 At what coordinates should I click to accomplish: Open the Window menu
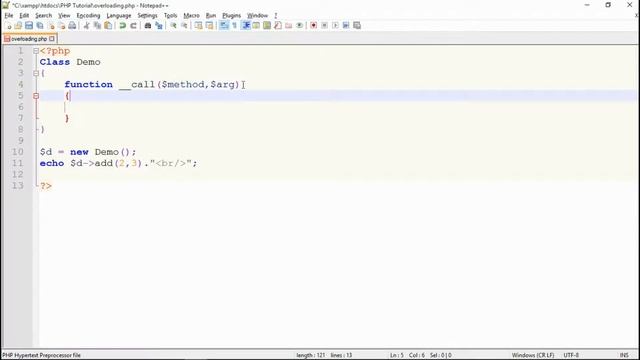(257, 16)
